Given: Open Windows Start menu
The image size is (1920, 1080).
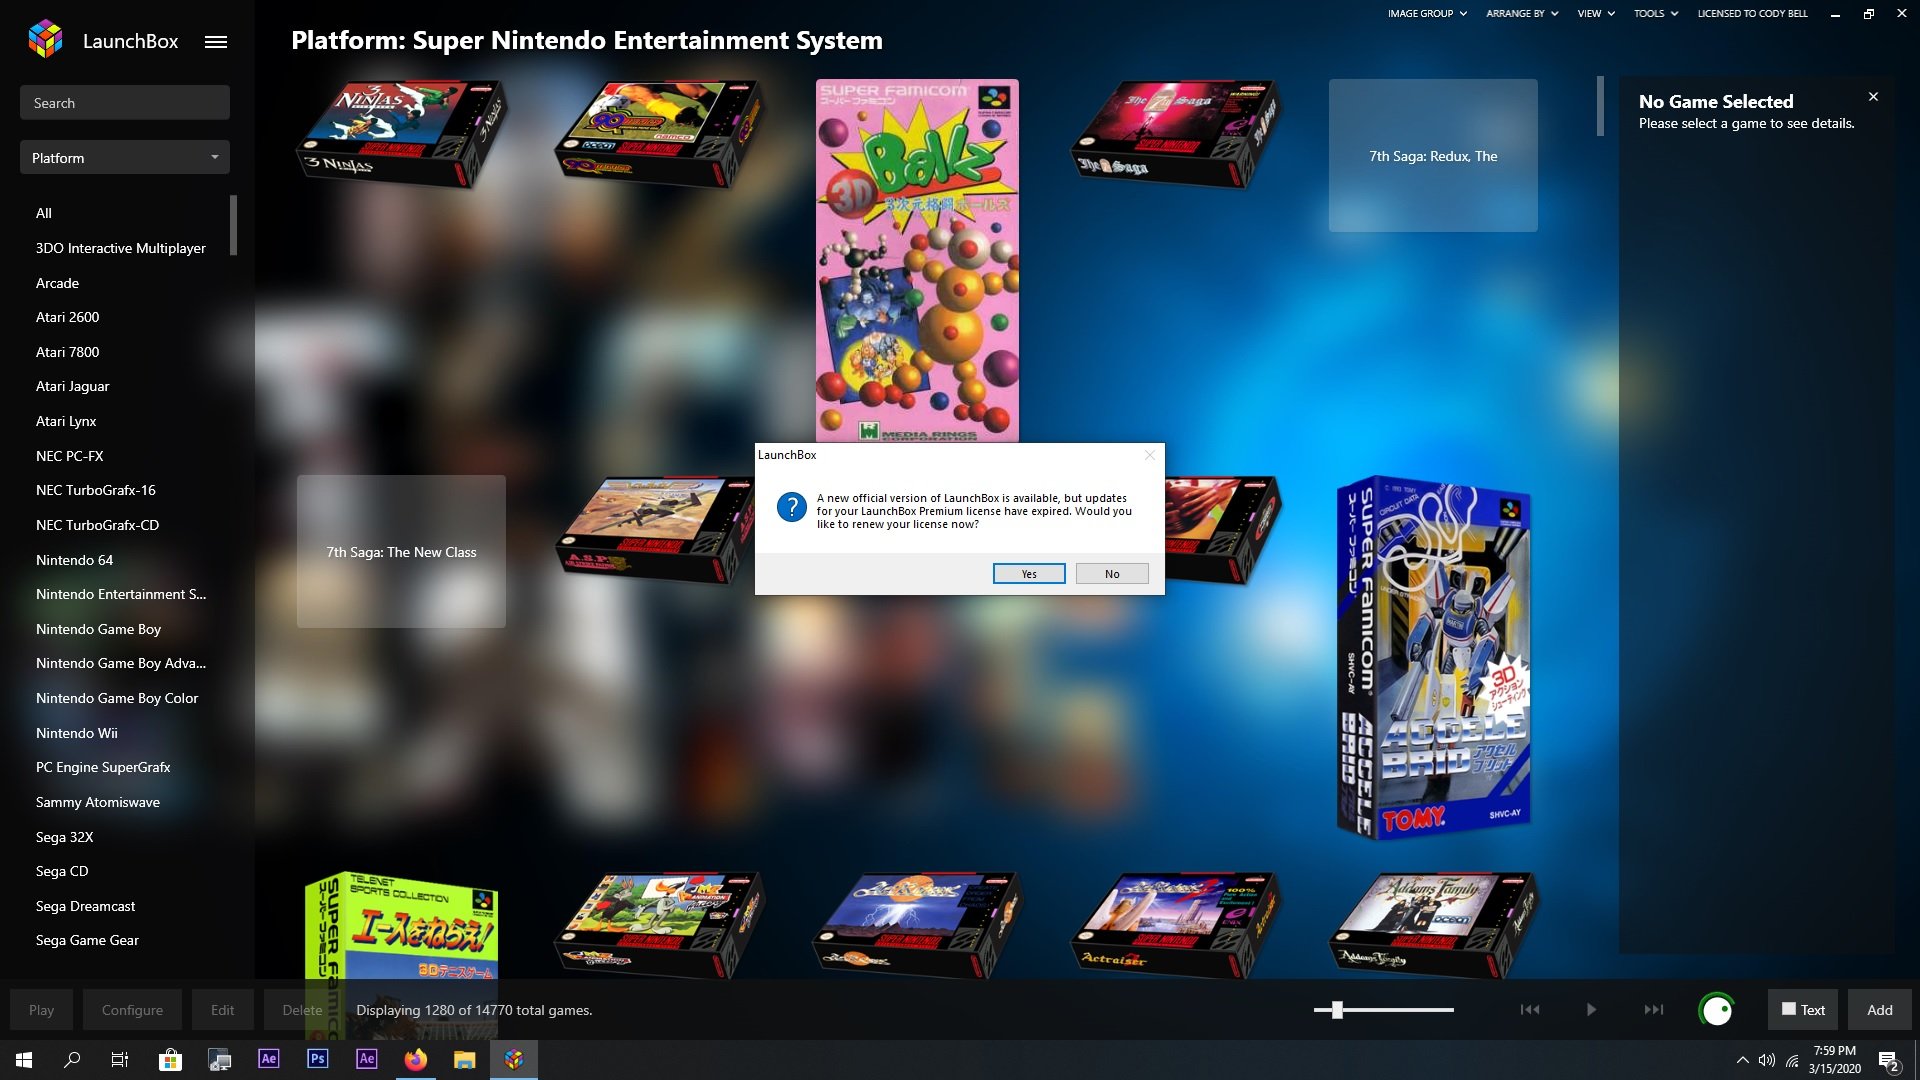Looking at the screenshot, I should pyautogui.click(x=24, y=1060).
